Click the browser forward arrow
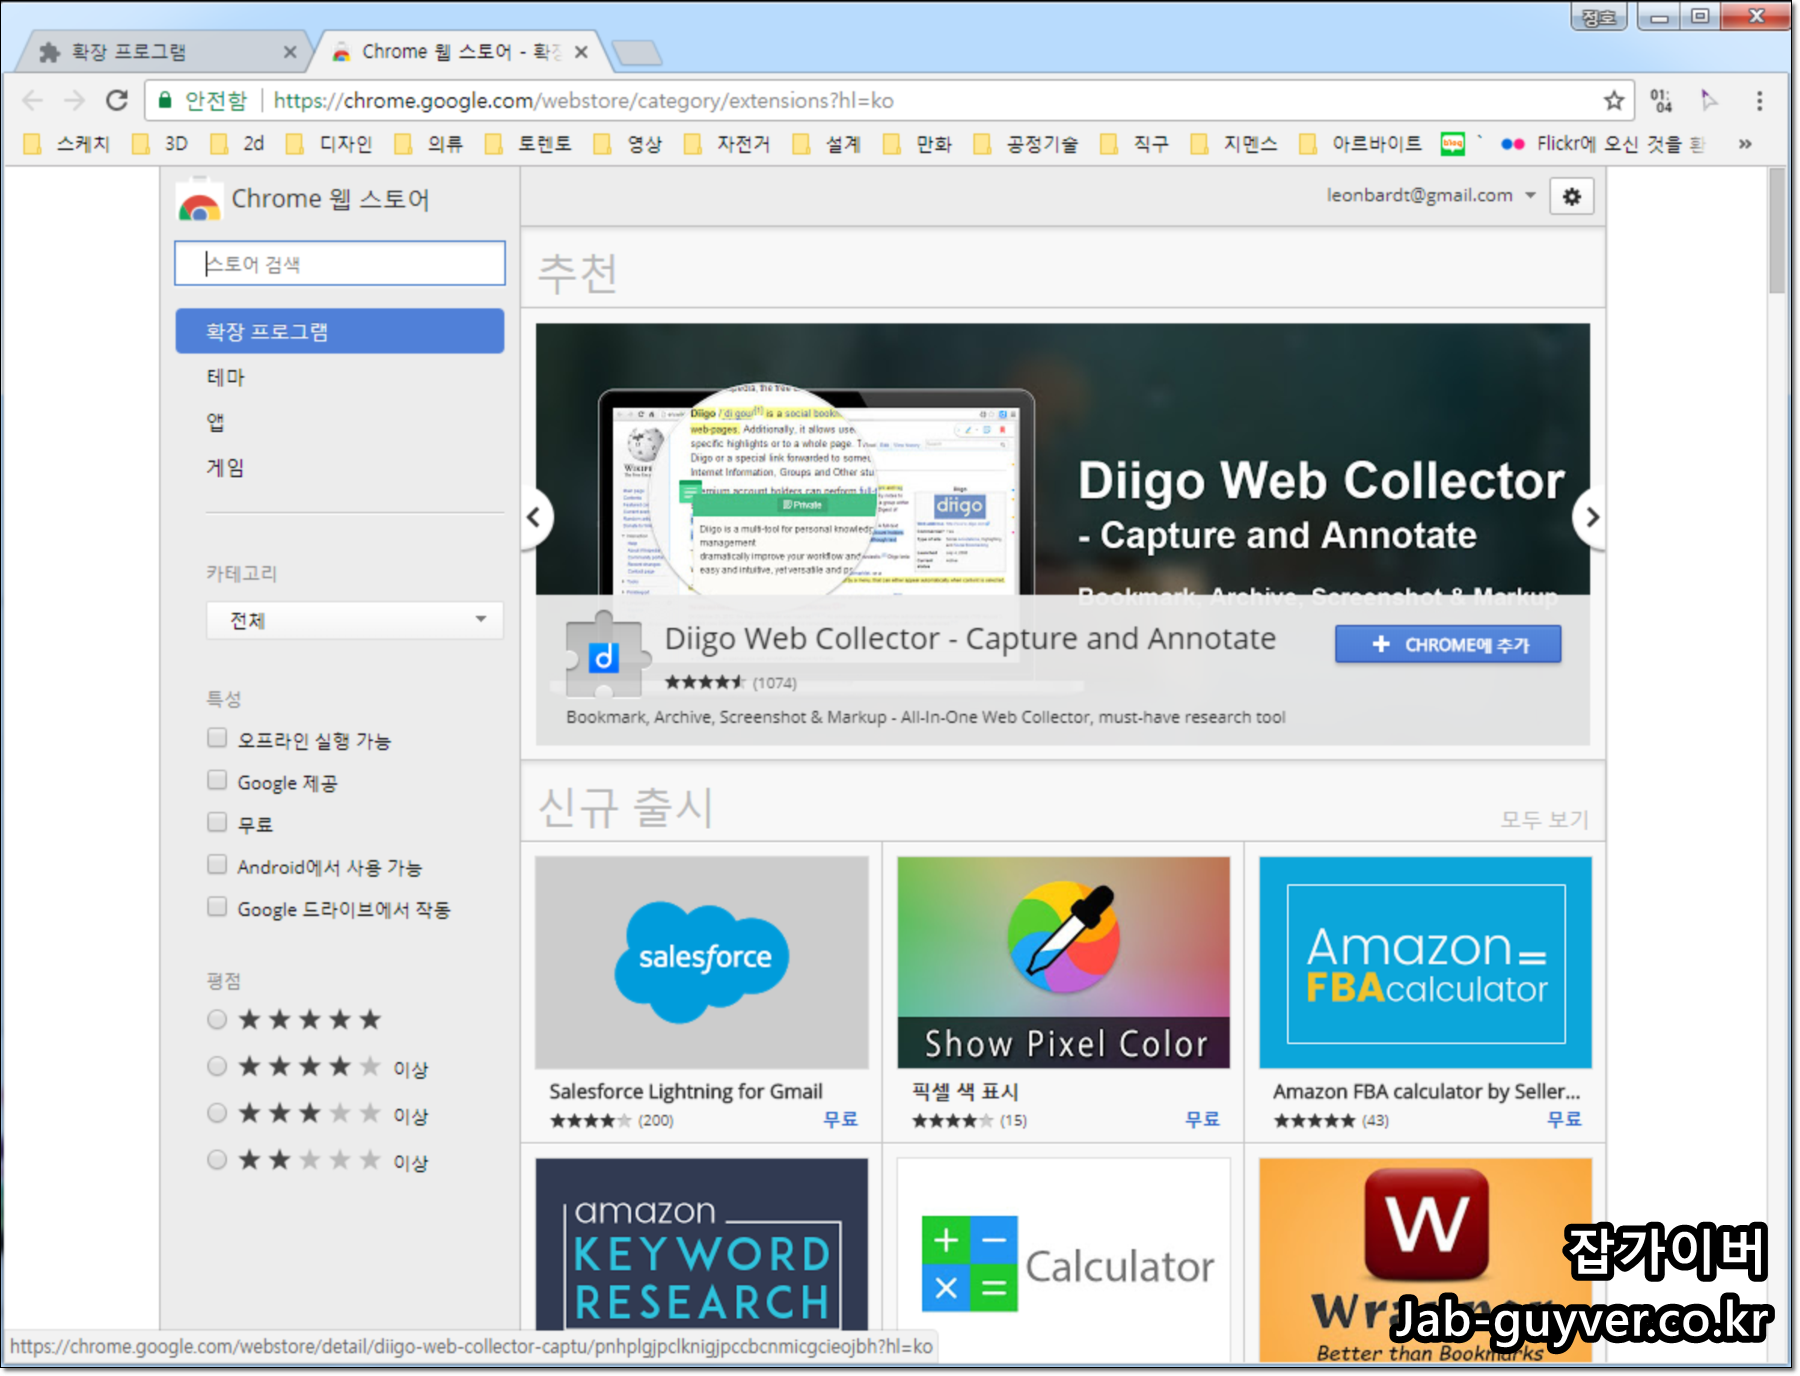 pyautogui.click(x=74, y=100)
